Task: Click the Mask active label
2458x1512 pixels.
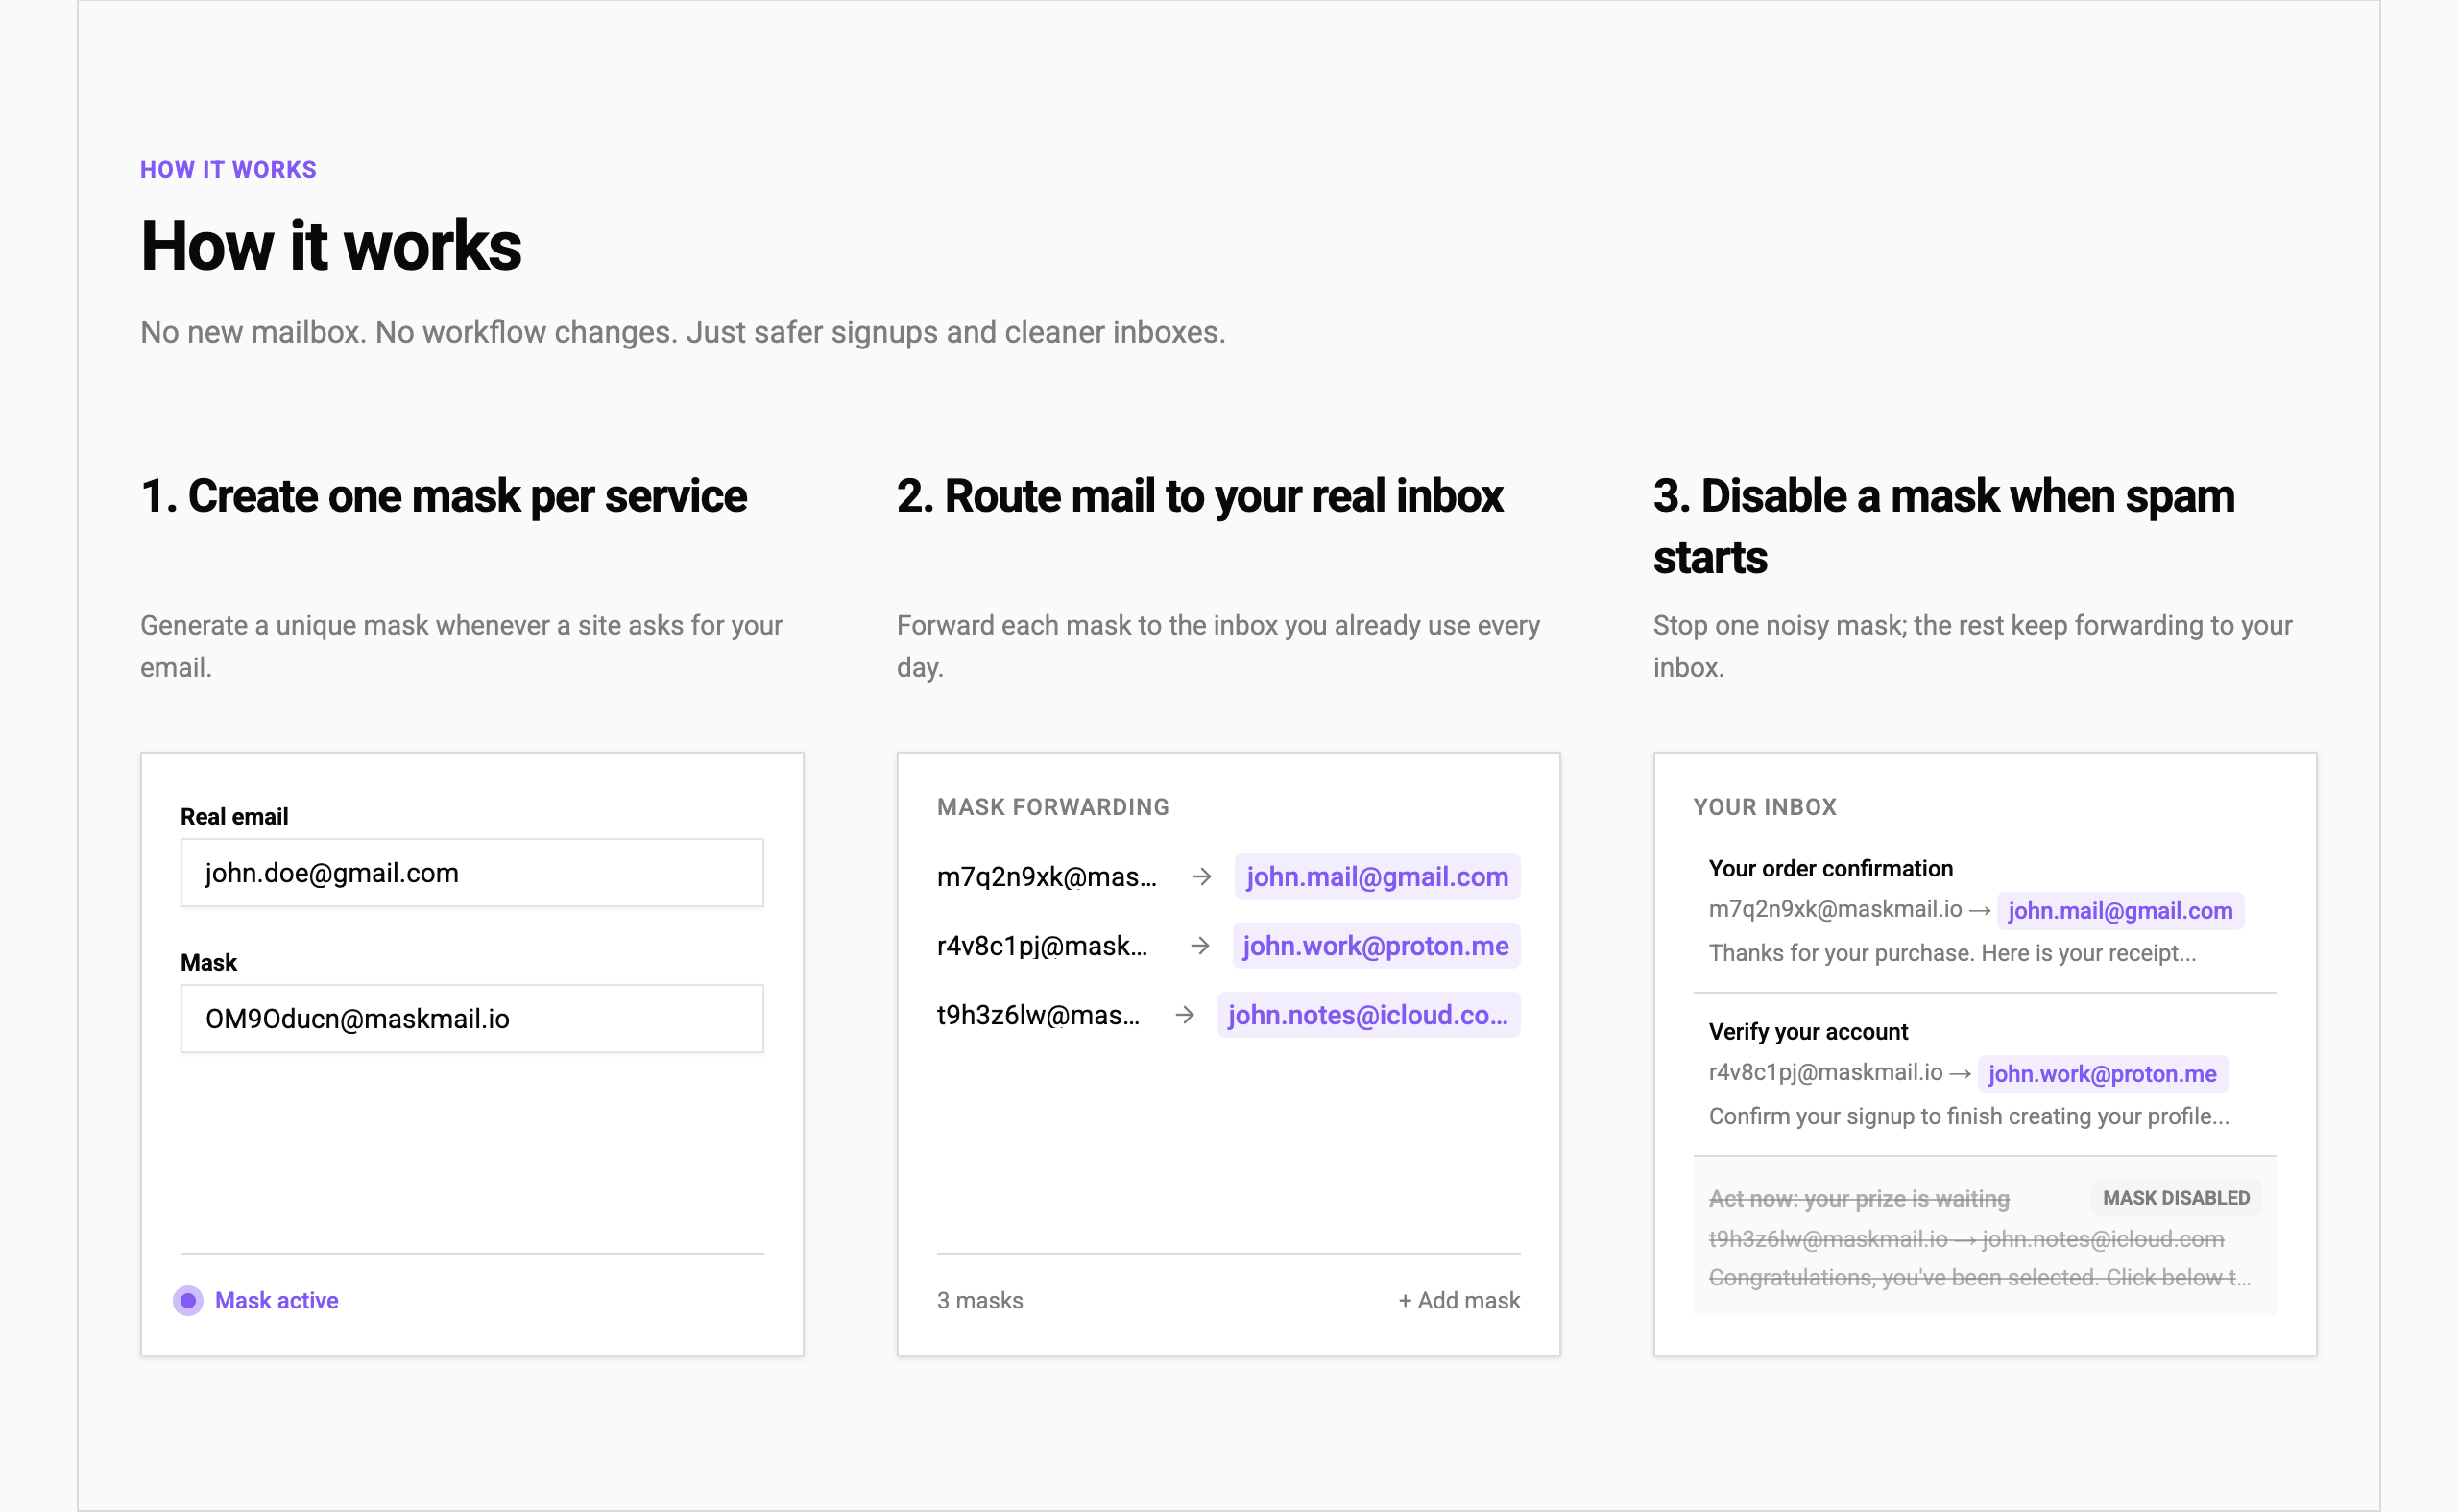Action: (x=276, y=1300)
